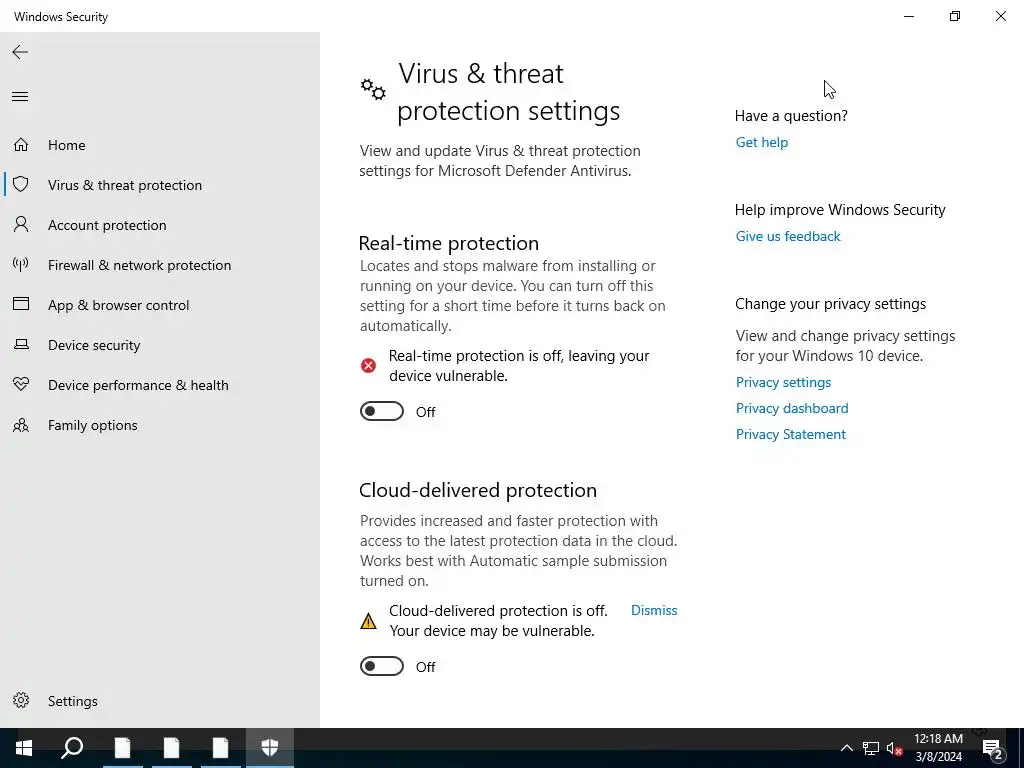Image resolution: width=1024 pixels, height=768 pixels.
Task: Click the taskbar clock showing 12:18 AM
Action: click(x=938, y=748)
